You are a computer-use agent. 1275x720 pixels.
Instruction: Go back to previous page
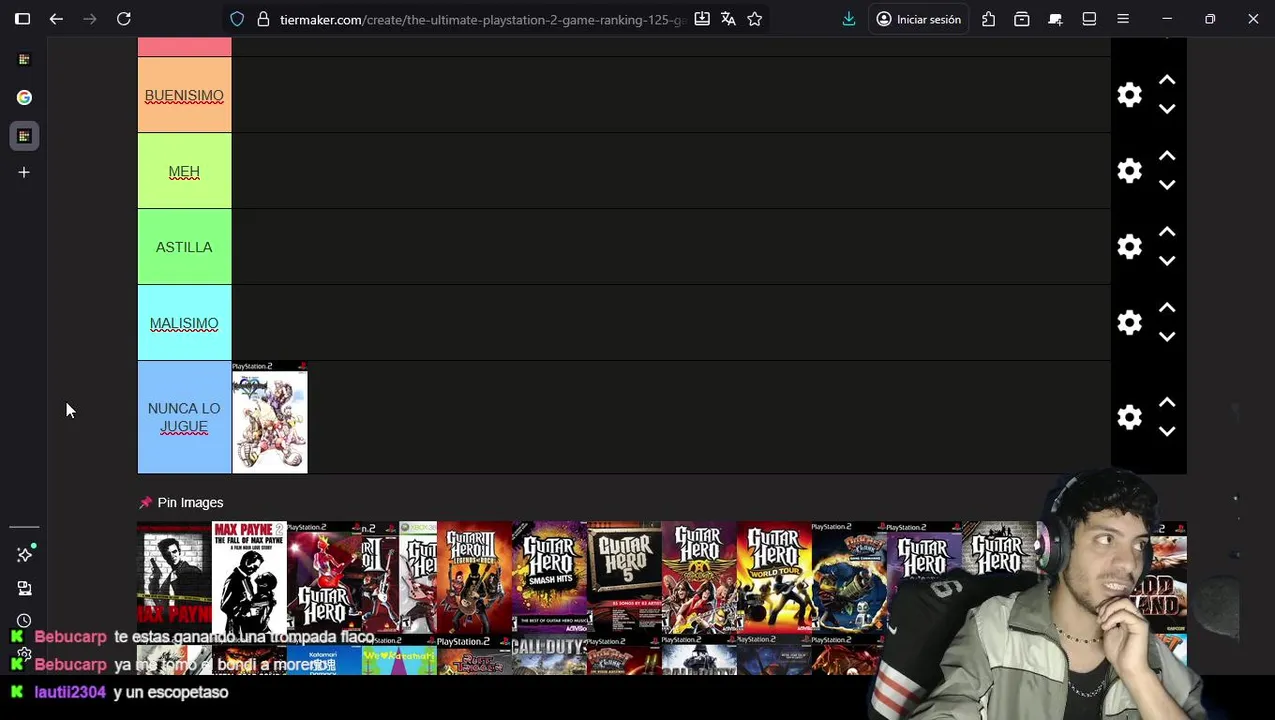tap(56, 19)
